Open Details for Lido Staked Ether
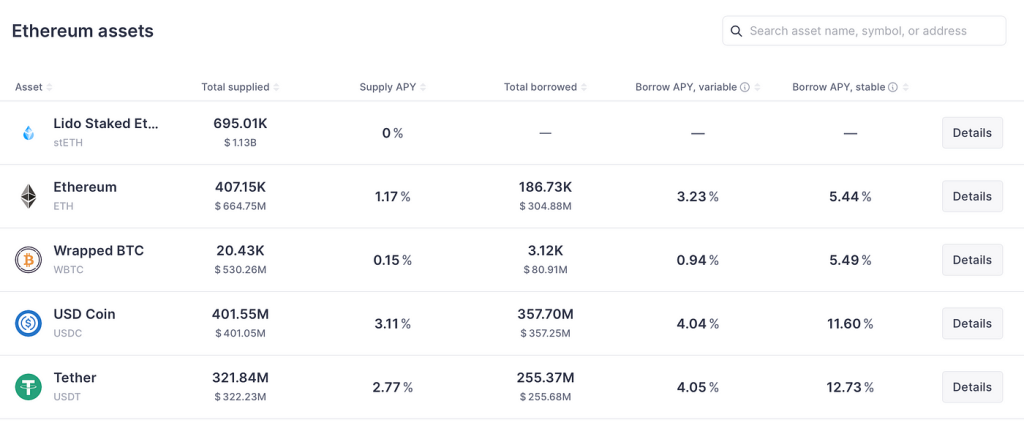Image resolution: width=1024 pixels, height=431 pixels. click(x=972, y=133)
